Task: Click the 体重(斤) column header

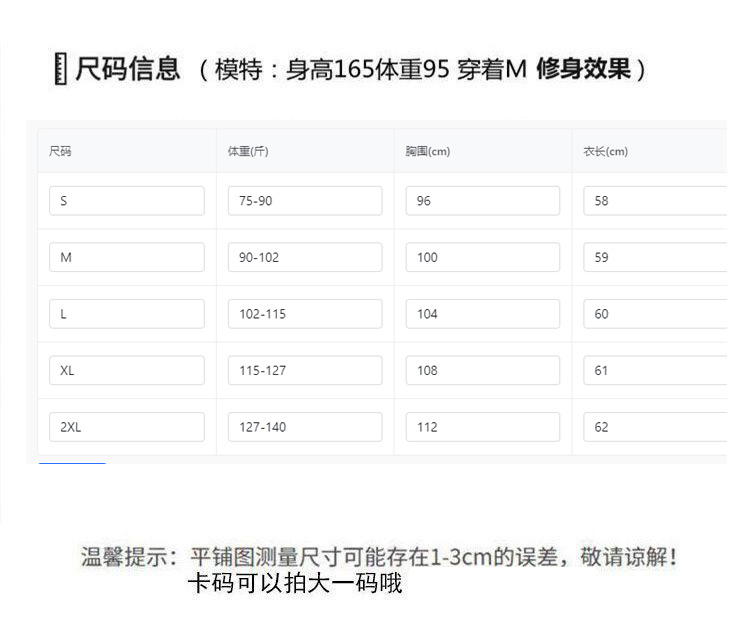Action: point(248,152)
